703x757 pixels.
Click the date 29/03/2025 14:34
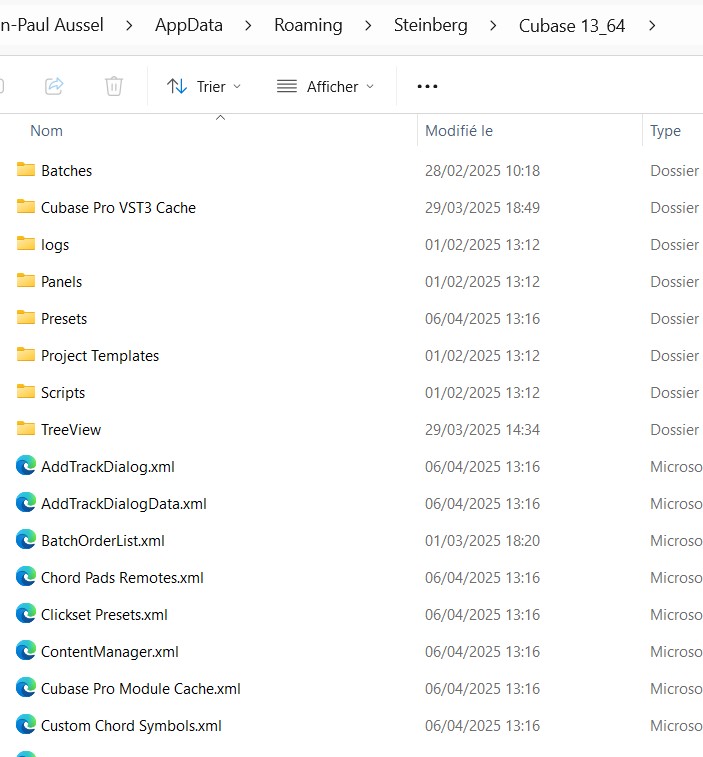(x=482, y=430)
